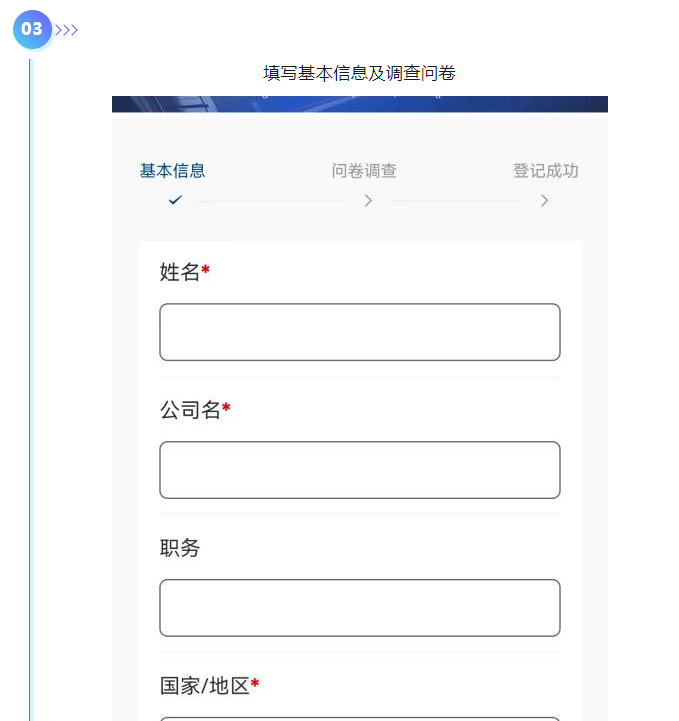
Task: Click the 公司名 field label
Action: pyautogui.click(x=190, y=410)
